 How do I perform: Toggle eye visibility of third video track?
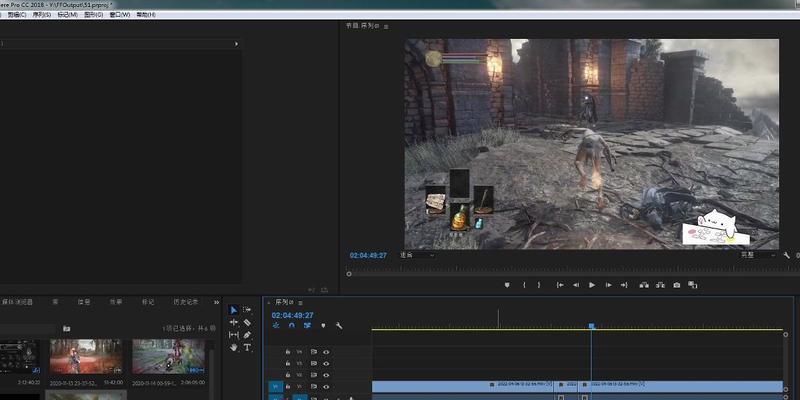click(x=326, y=375)
